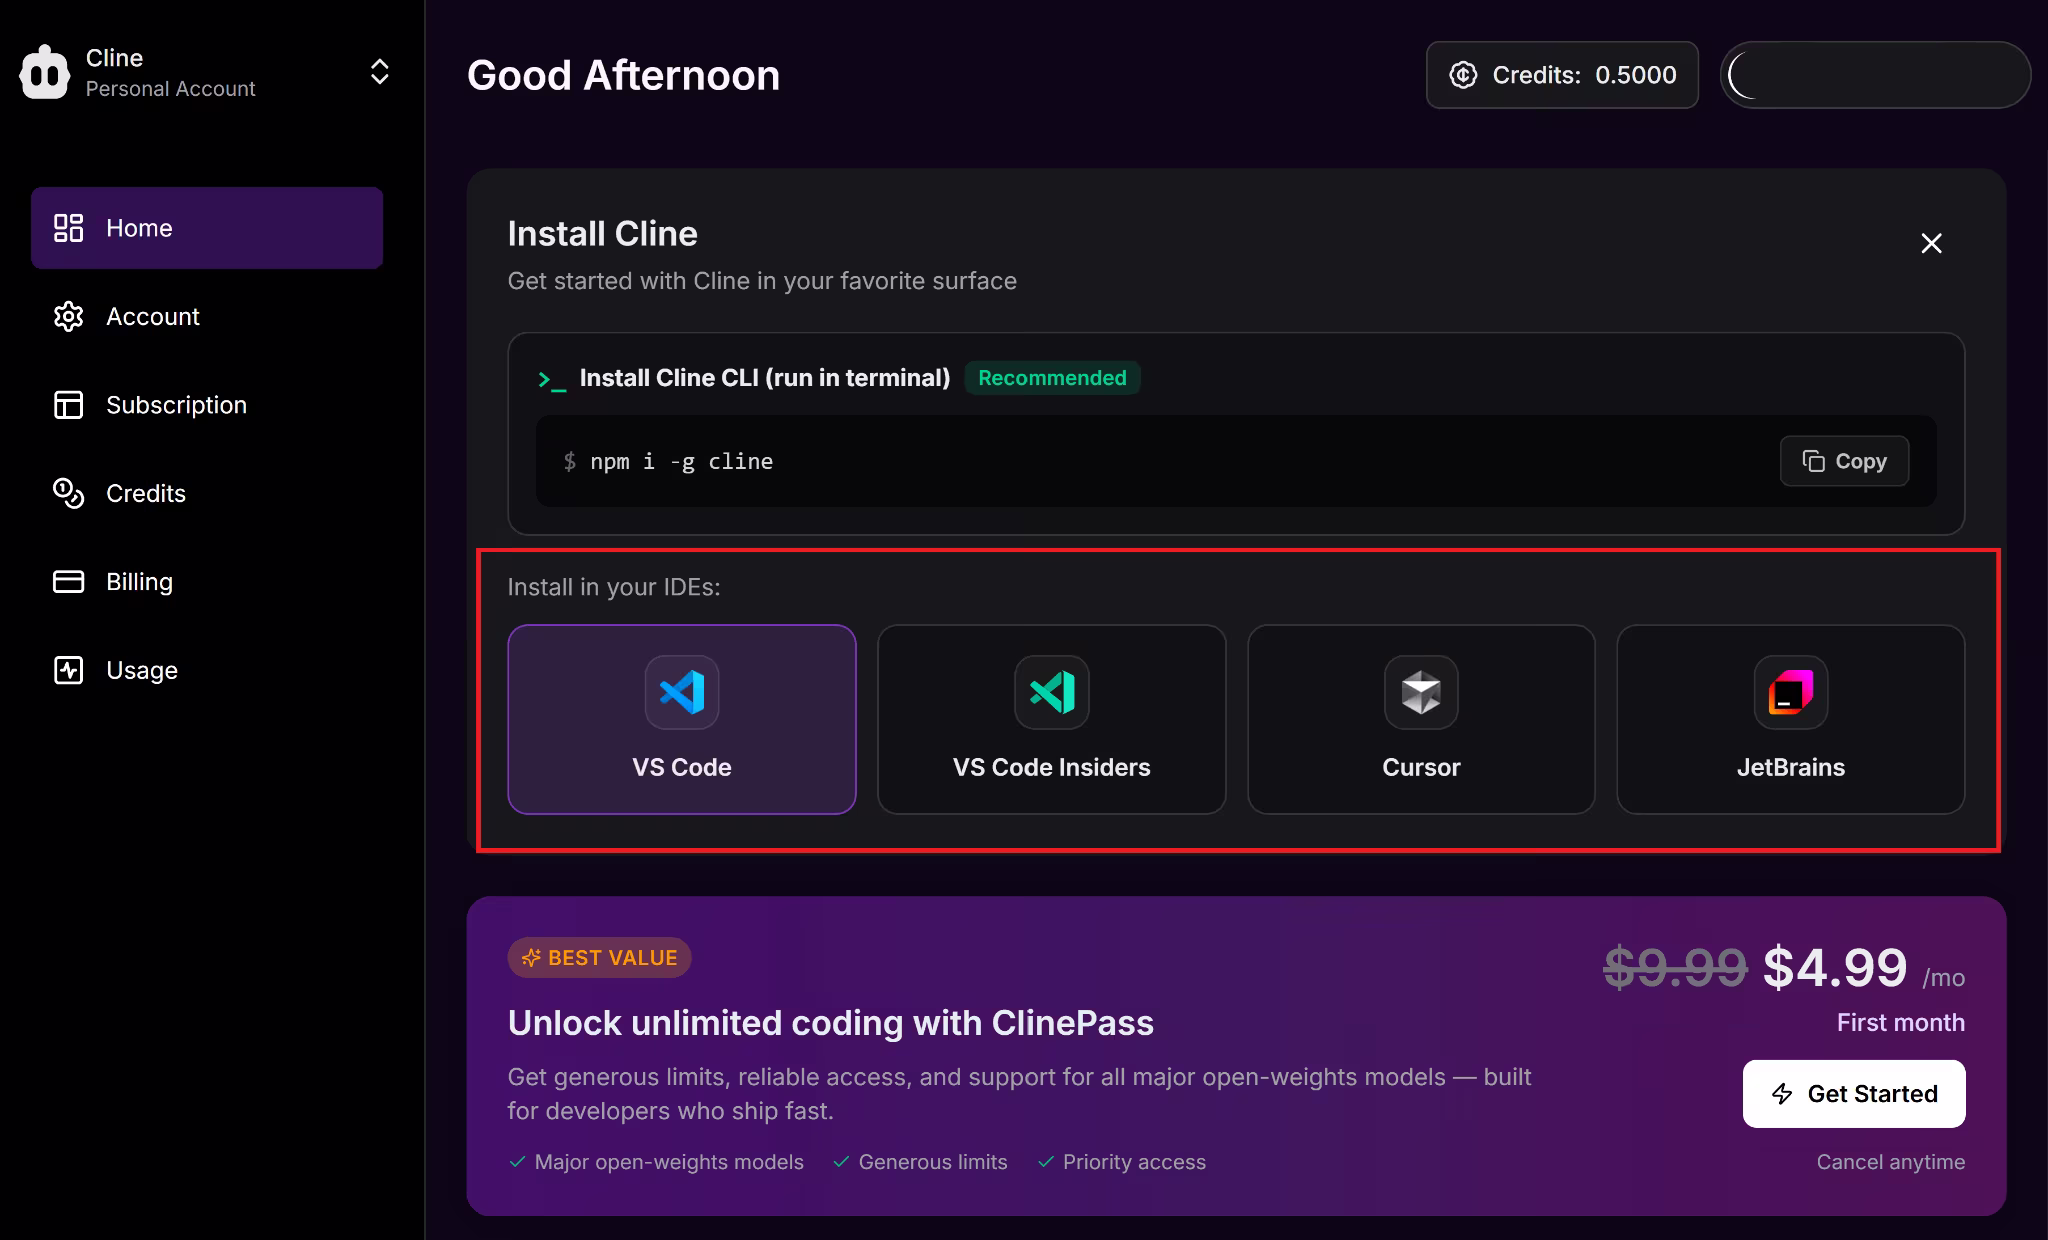The height and width of the screenshot is (1240, 2048).
Task: Click the First month label
Action: (x=1900, y=1023)
